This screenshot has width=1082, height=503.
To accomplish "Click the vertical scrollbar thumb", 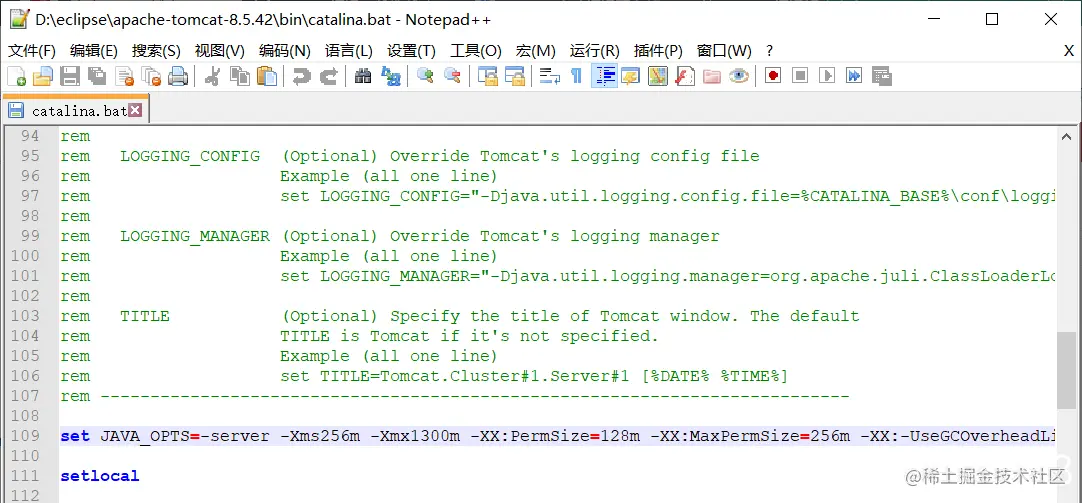I will 1066,371.
